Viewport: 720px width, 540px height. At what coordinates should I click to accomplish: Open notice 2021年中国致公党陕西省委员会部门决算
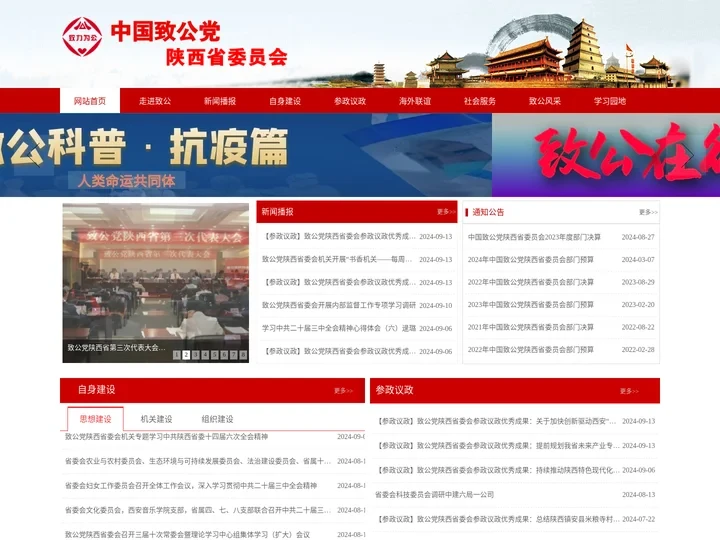(x=531, y=327)
